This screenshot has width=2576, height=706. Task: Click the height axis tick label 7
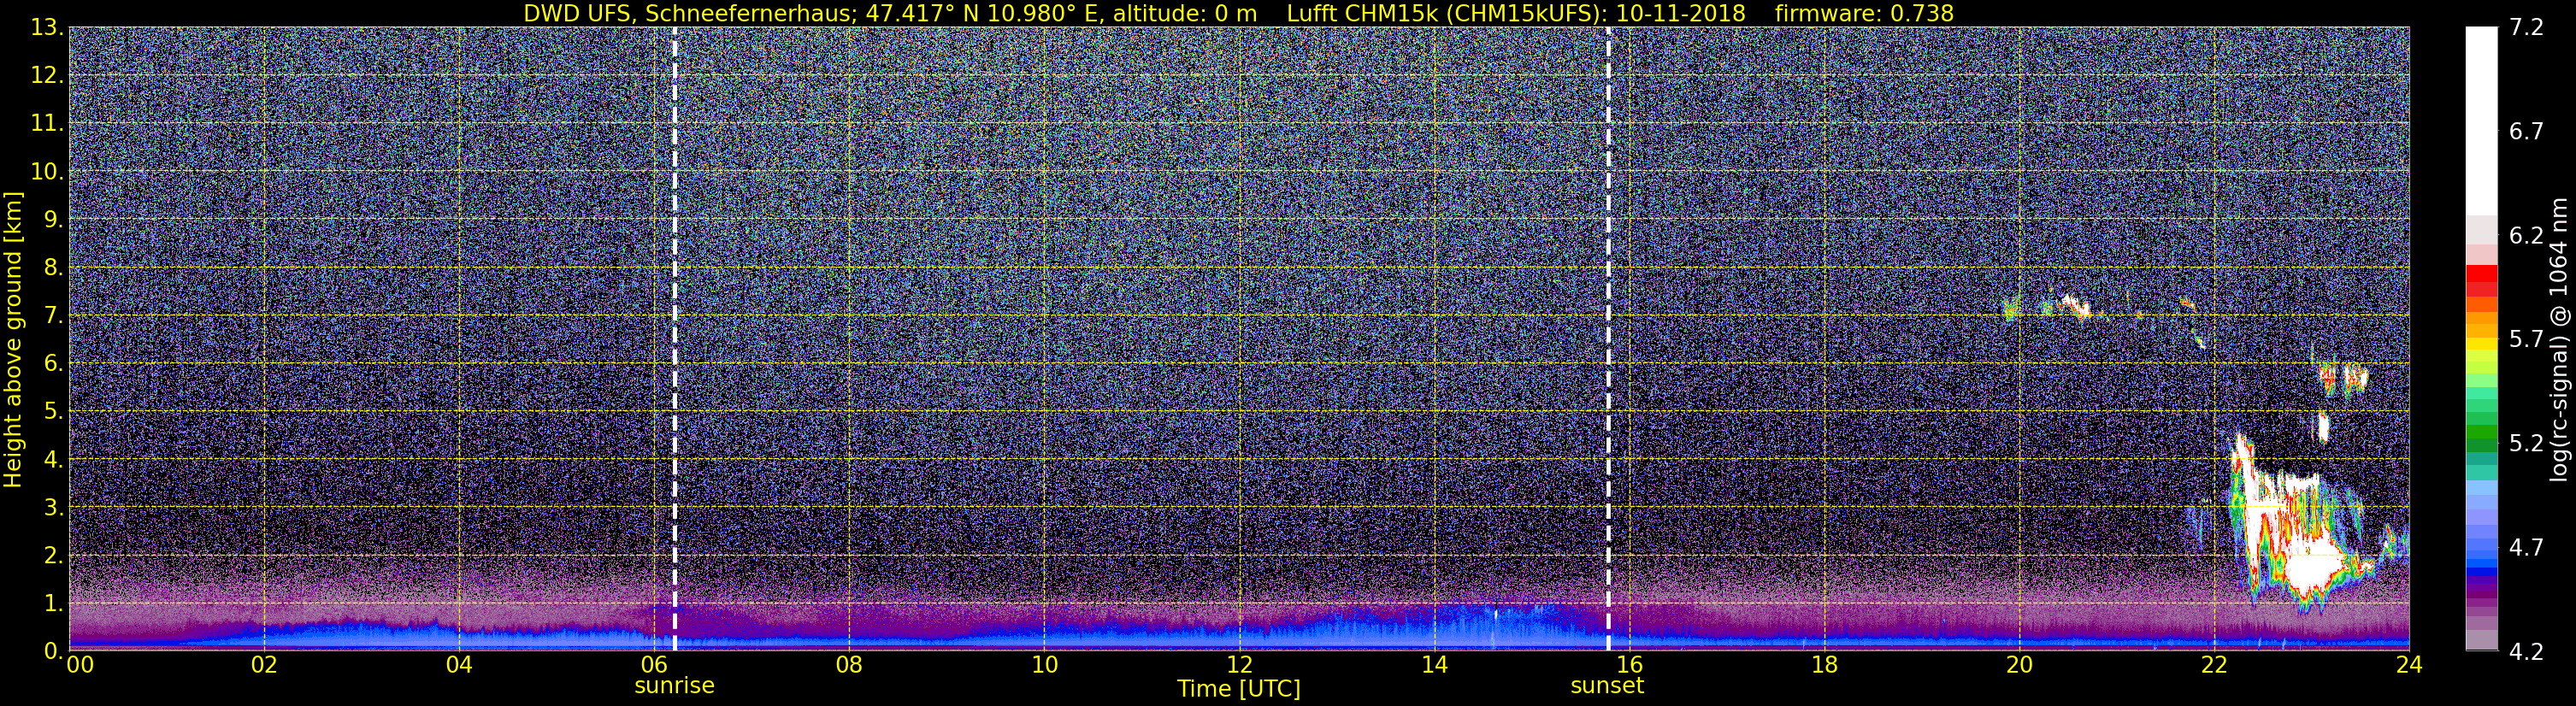click(x=54, y=316)
